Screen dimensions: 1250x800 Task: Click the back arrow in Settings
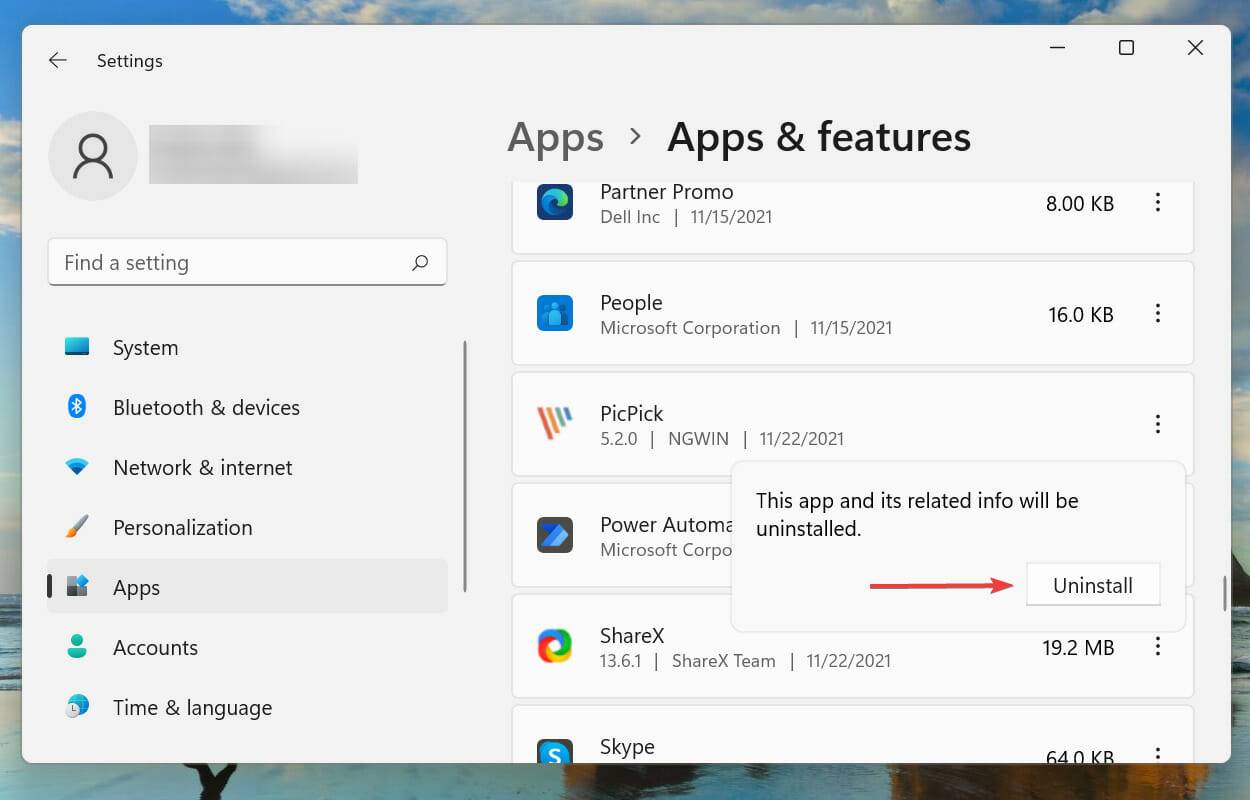click(x=57, y=61)
